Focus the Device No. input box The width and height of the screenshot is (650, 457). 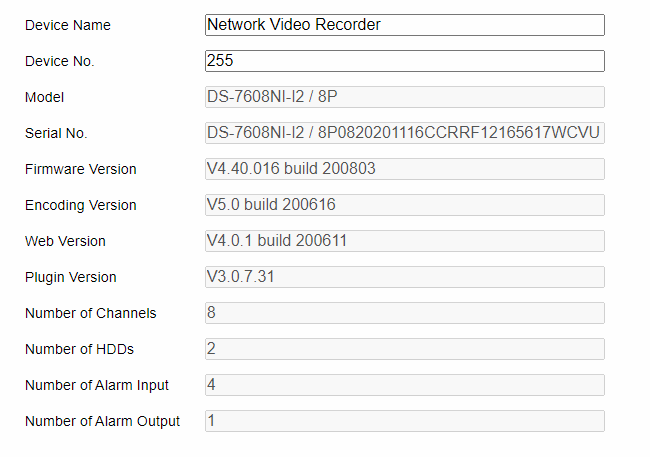click(x=404, y=61)
